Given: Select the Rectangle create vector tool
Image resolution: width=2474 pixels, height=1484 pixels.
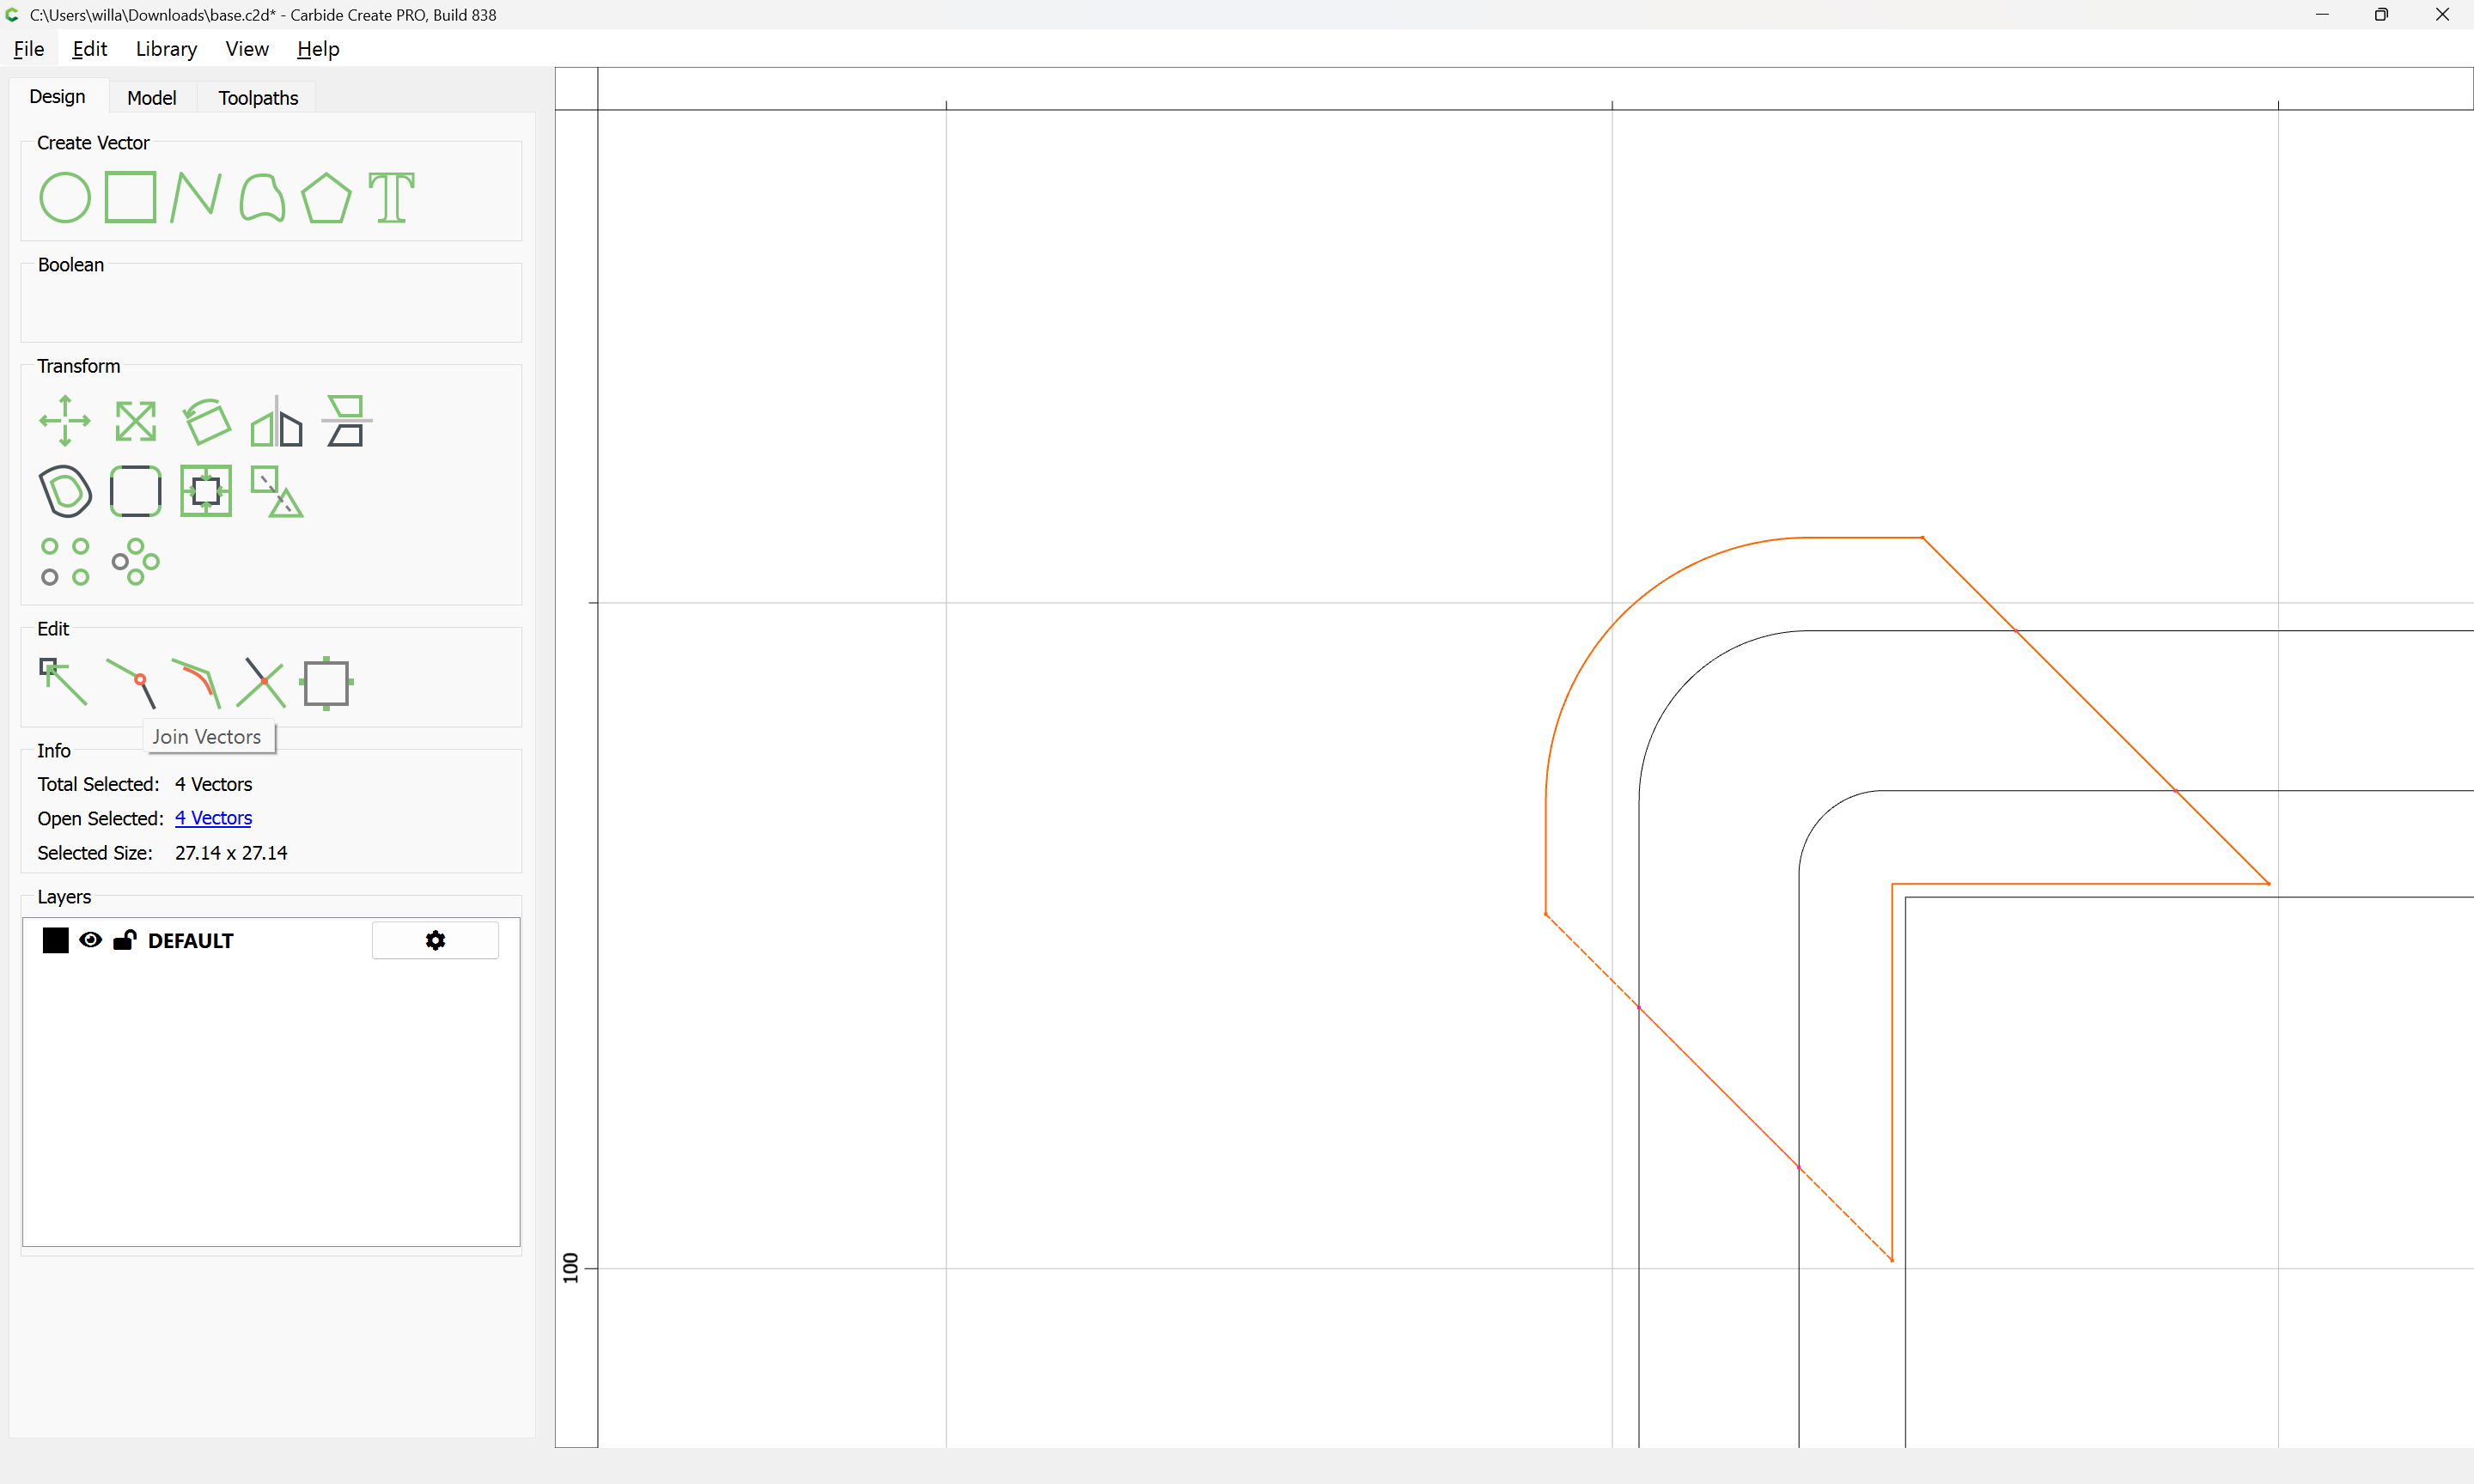Looking at the screenshot, I should (130, 197).
